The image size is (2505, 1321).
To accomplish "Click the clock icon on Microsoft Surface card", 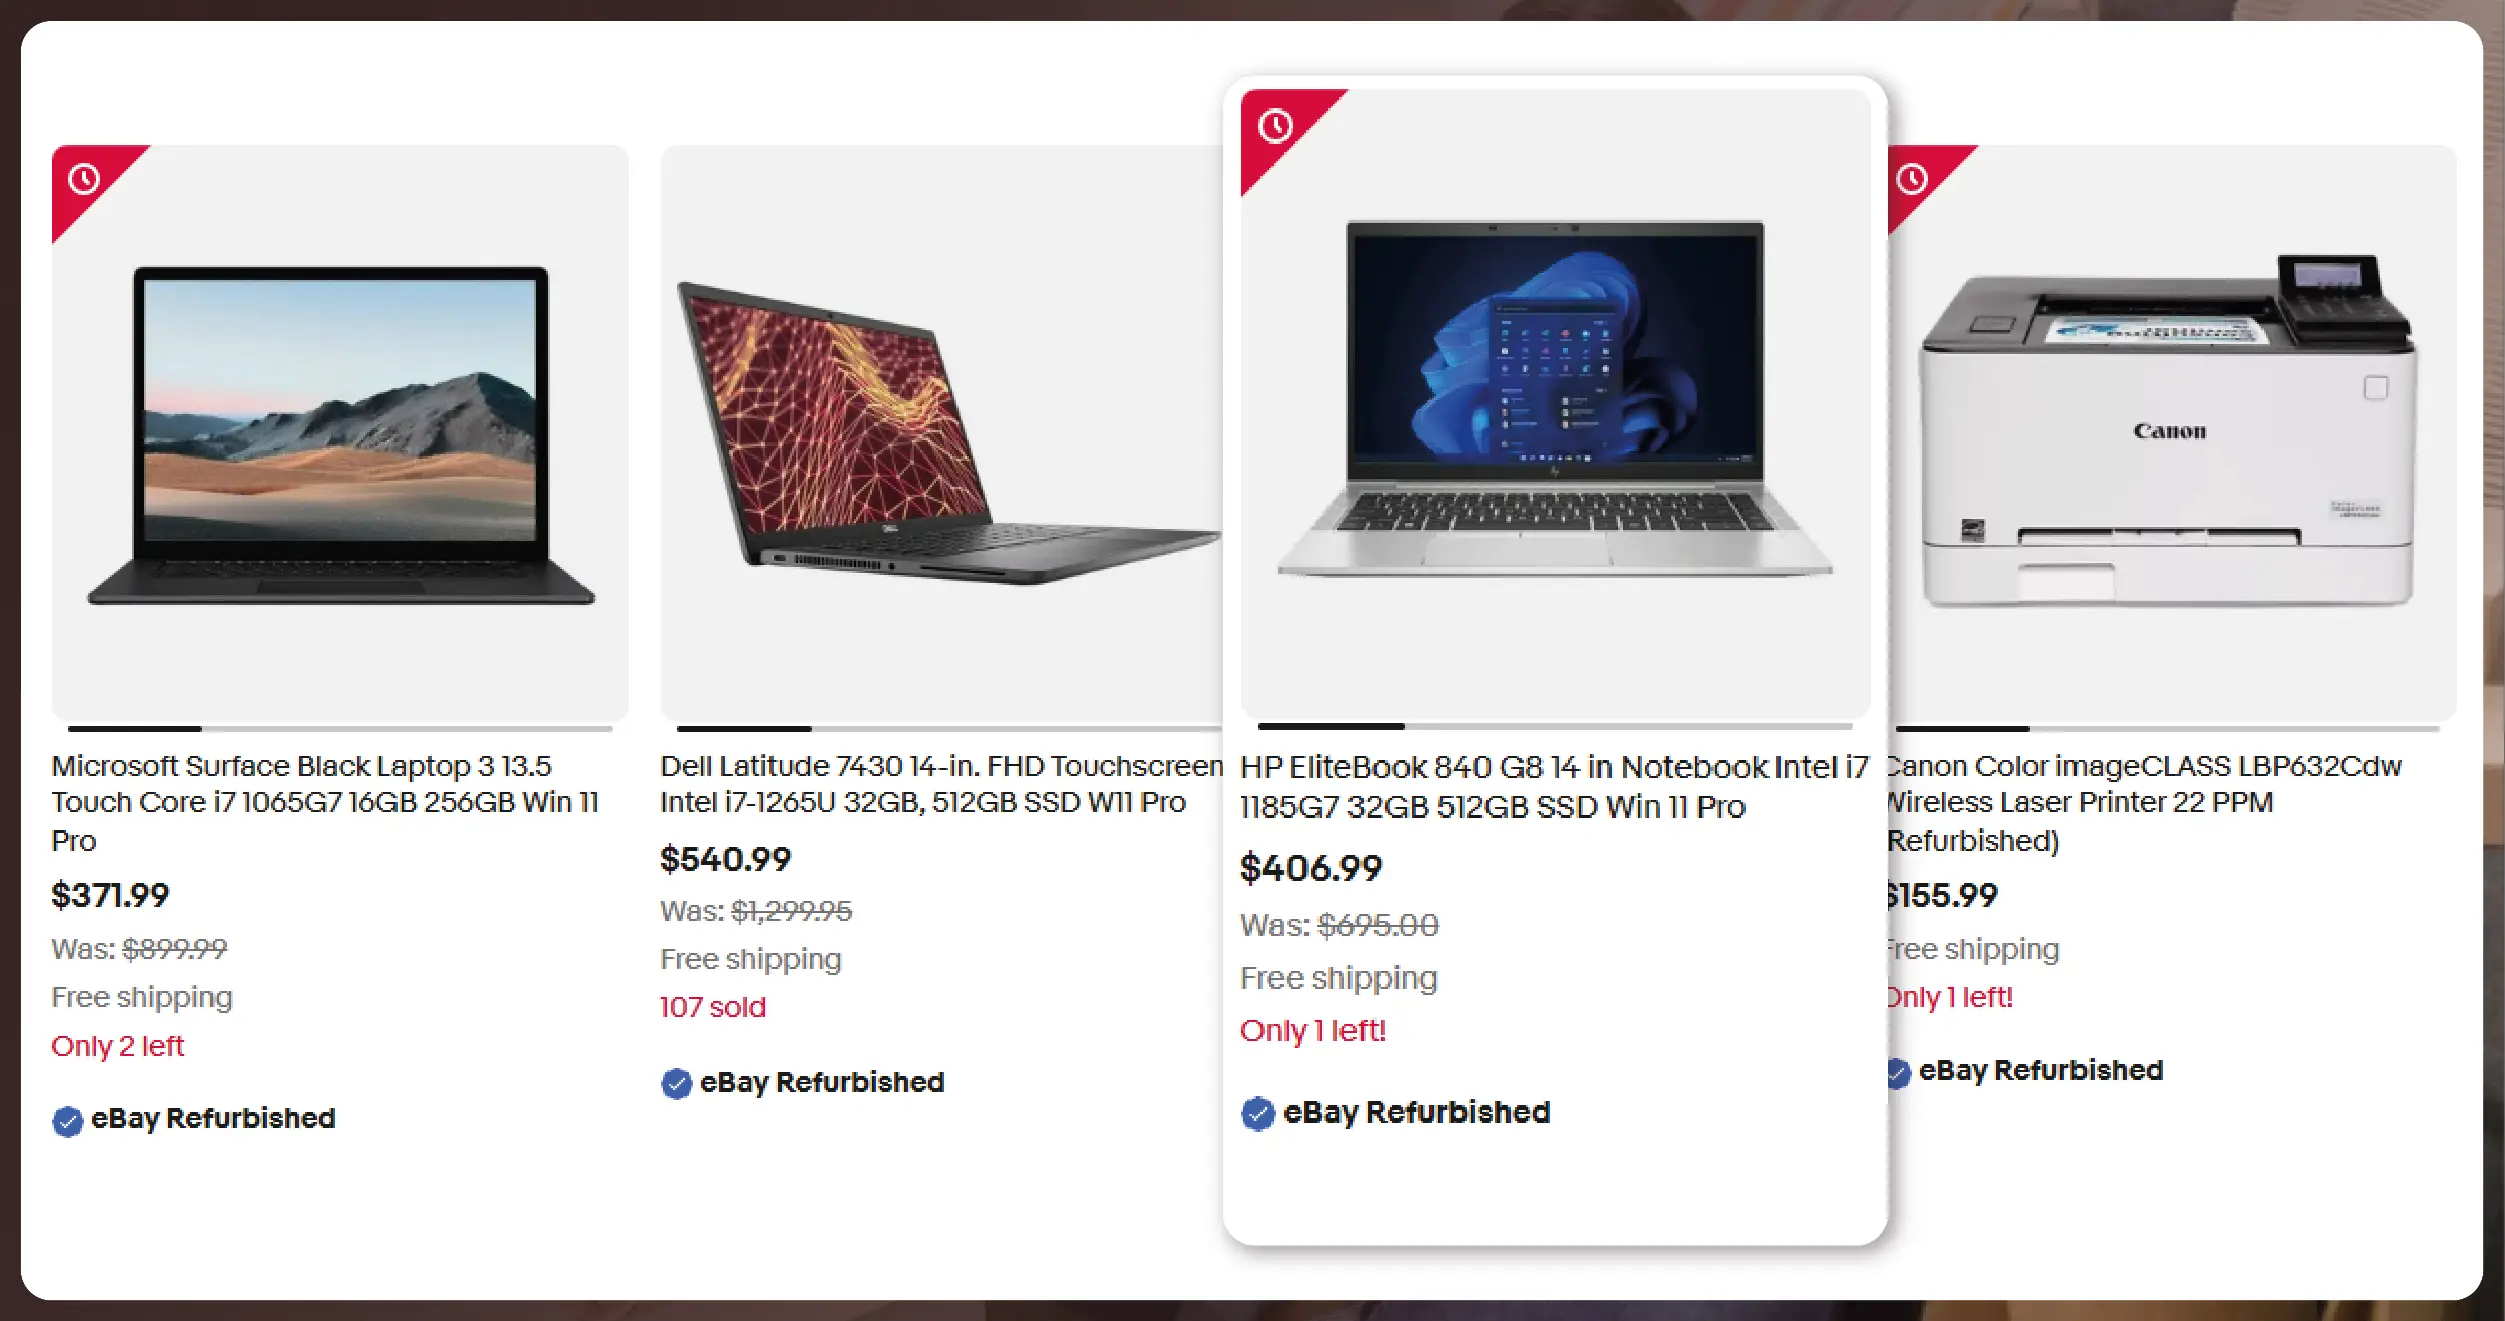I will [84, 179].
